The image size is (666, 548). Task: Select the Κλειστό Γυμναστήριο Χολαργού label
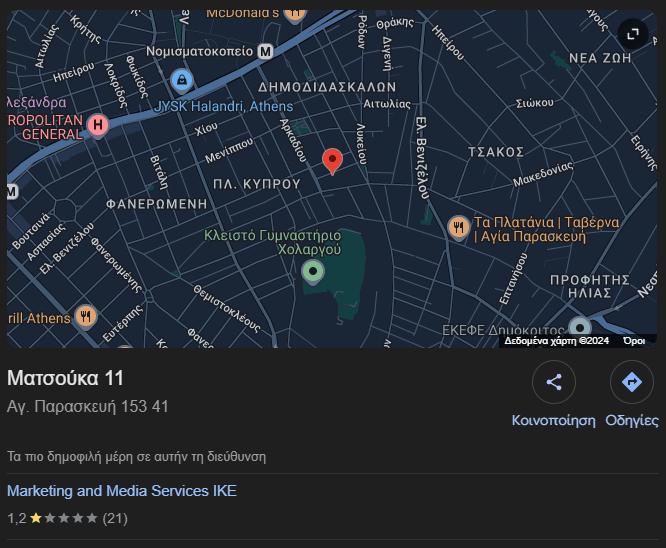point(273,242)
